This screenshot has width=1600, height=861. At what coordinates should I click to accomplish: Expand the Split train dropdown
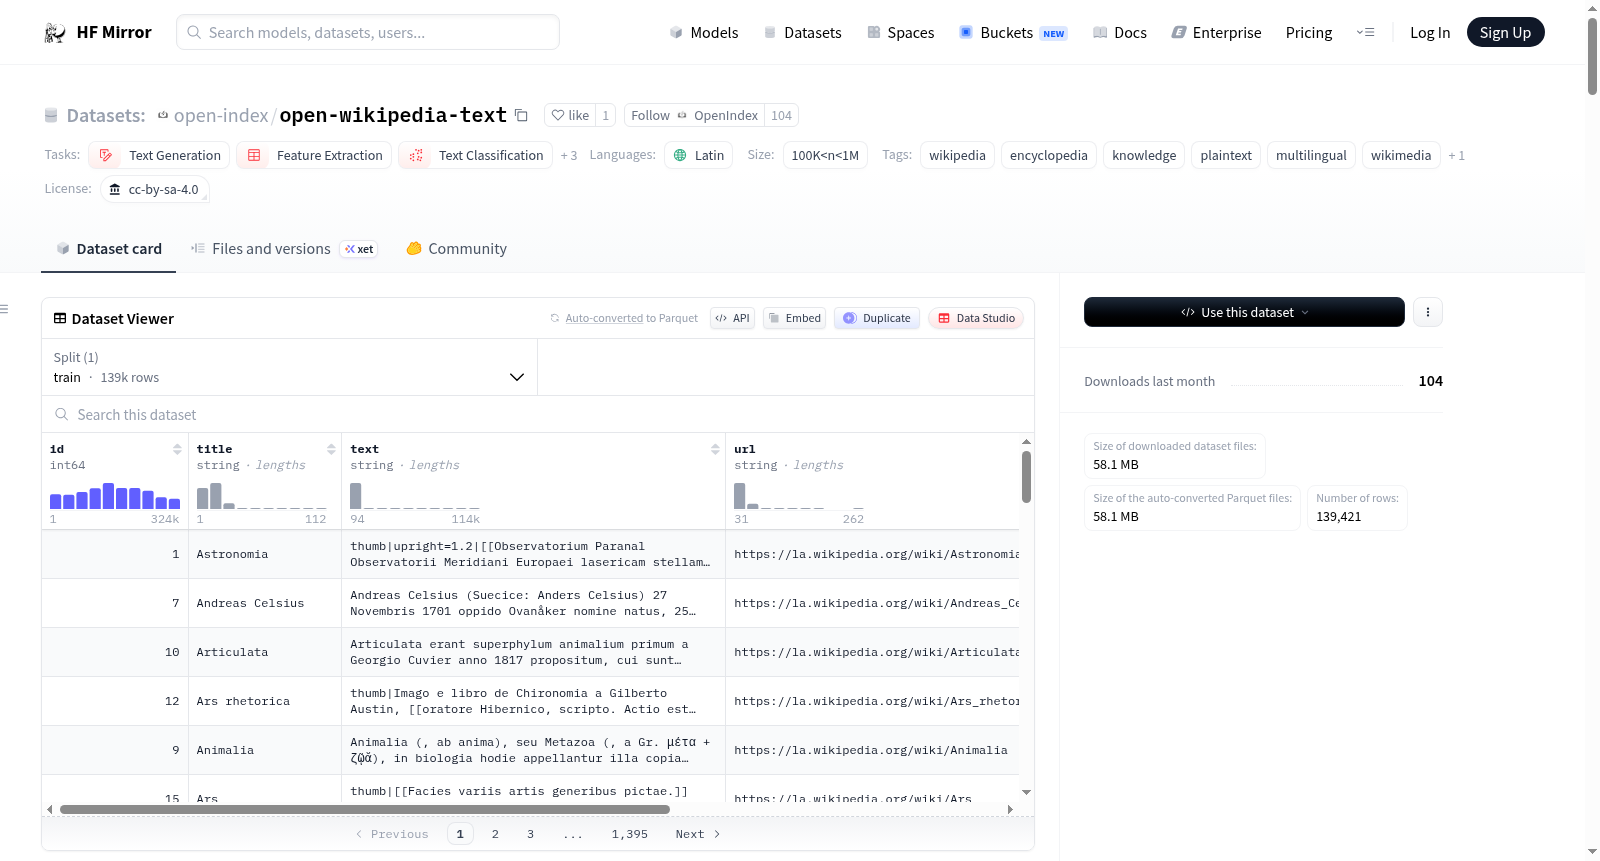[289, 367]
